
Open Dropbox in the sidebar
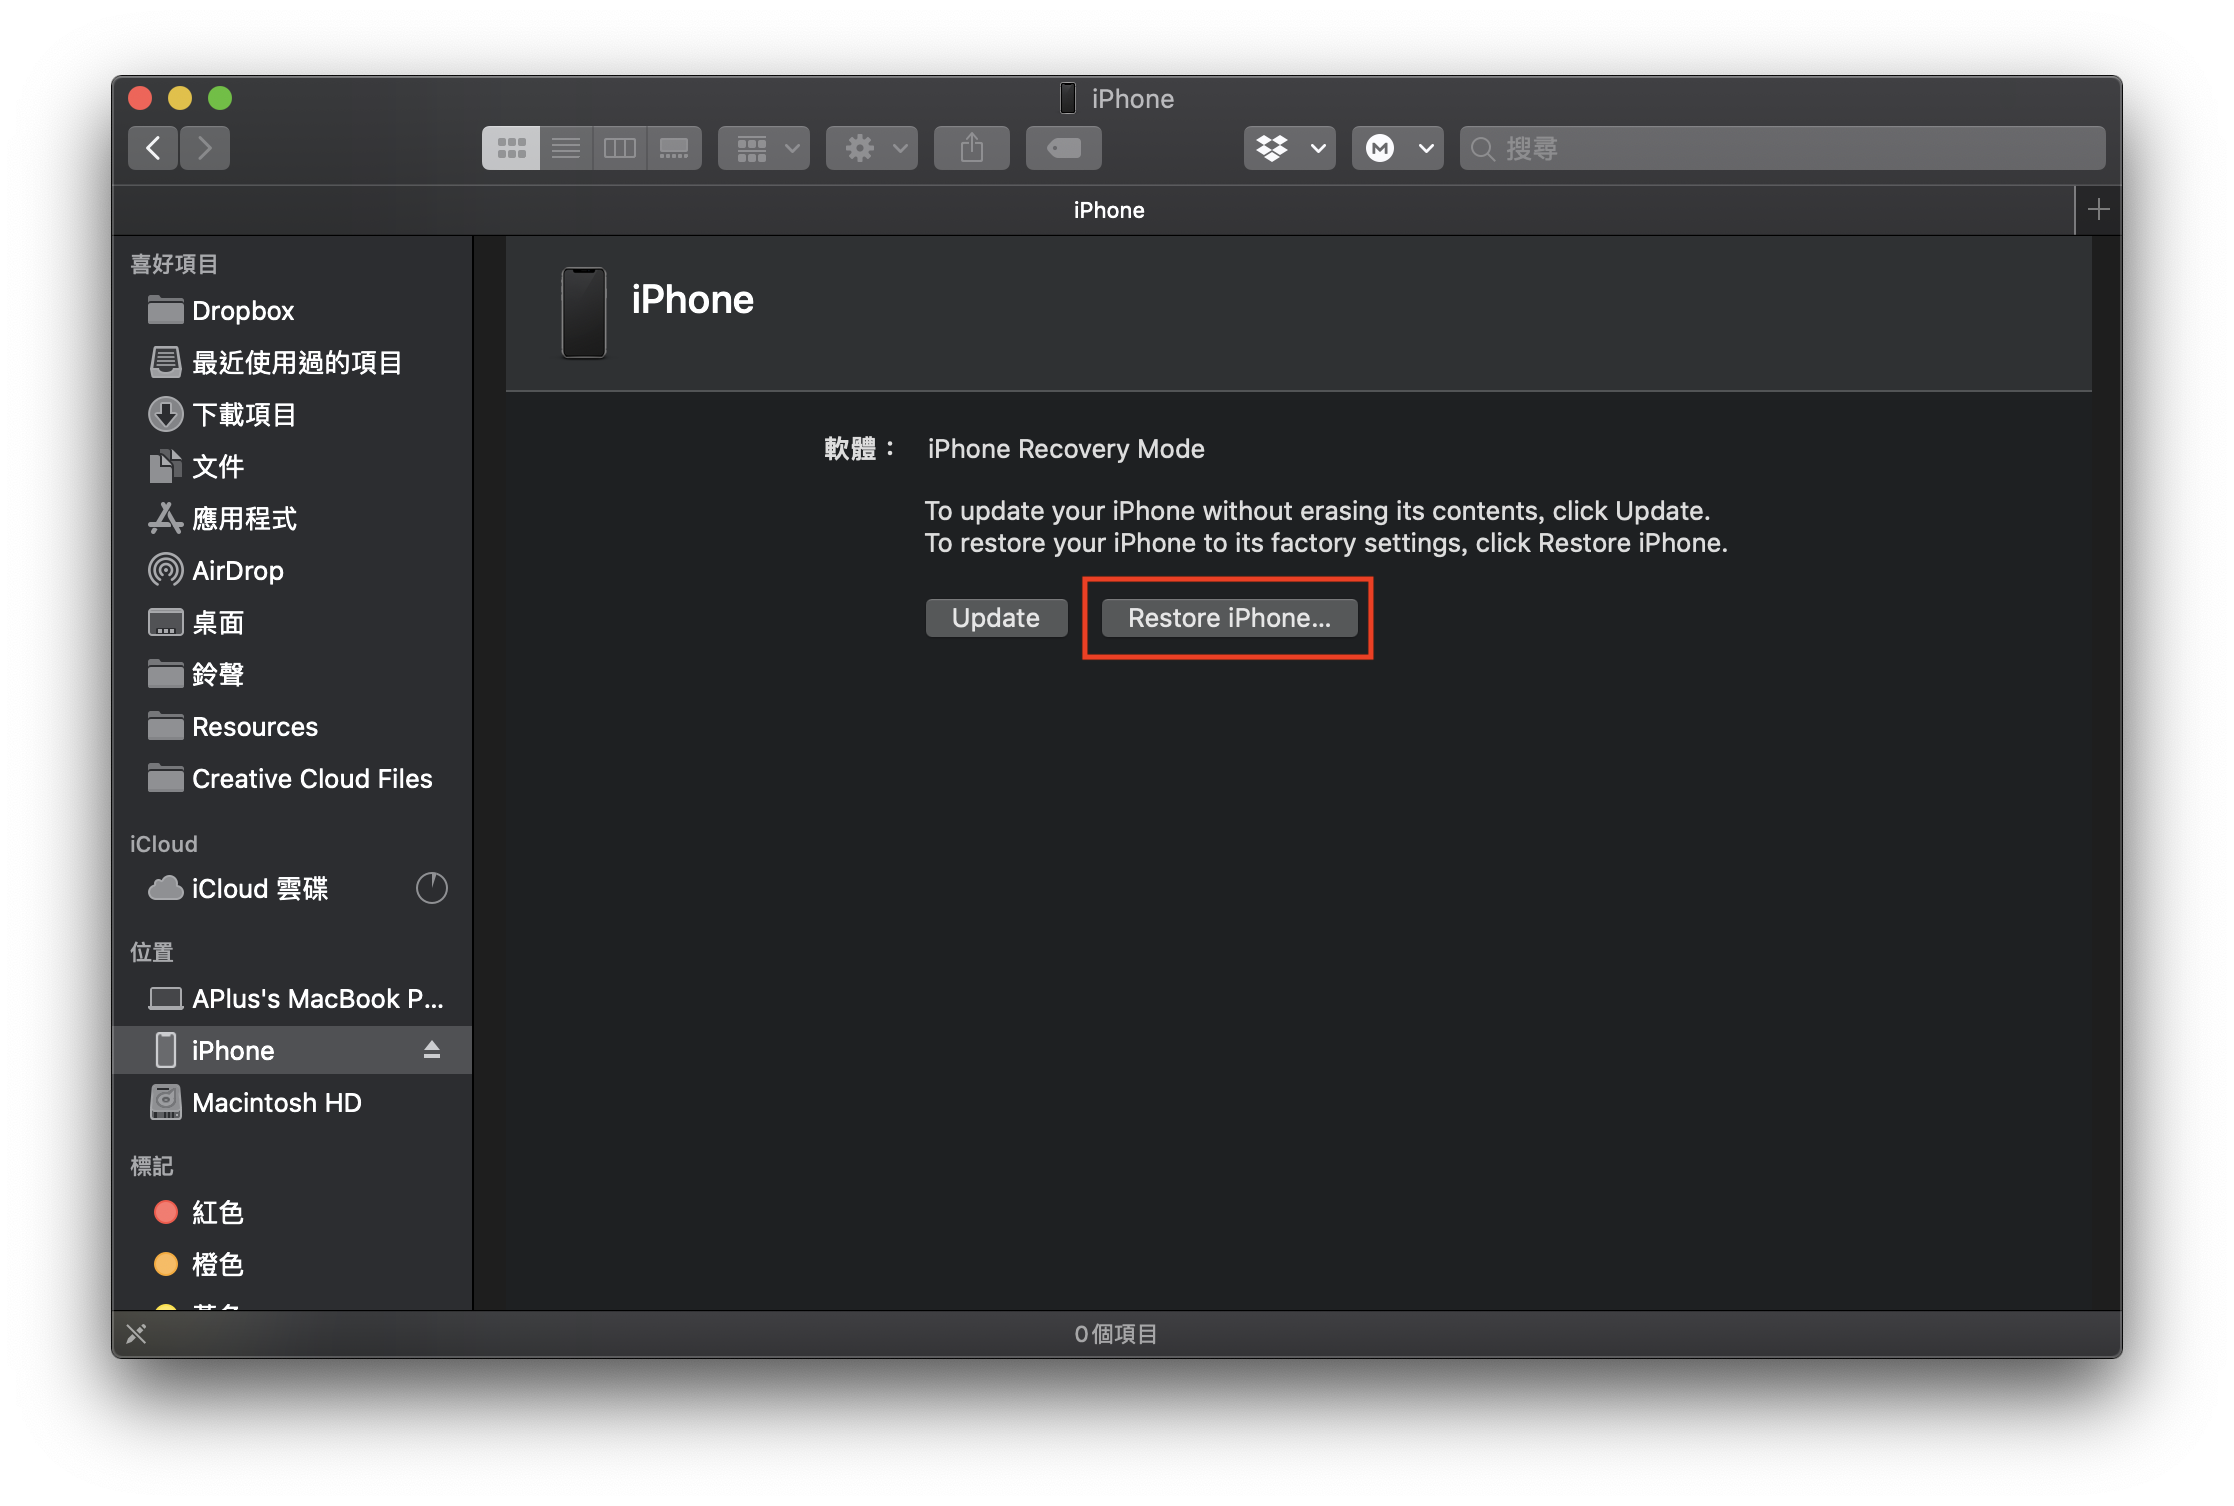[x=292, y=311]
